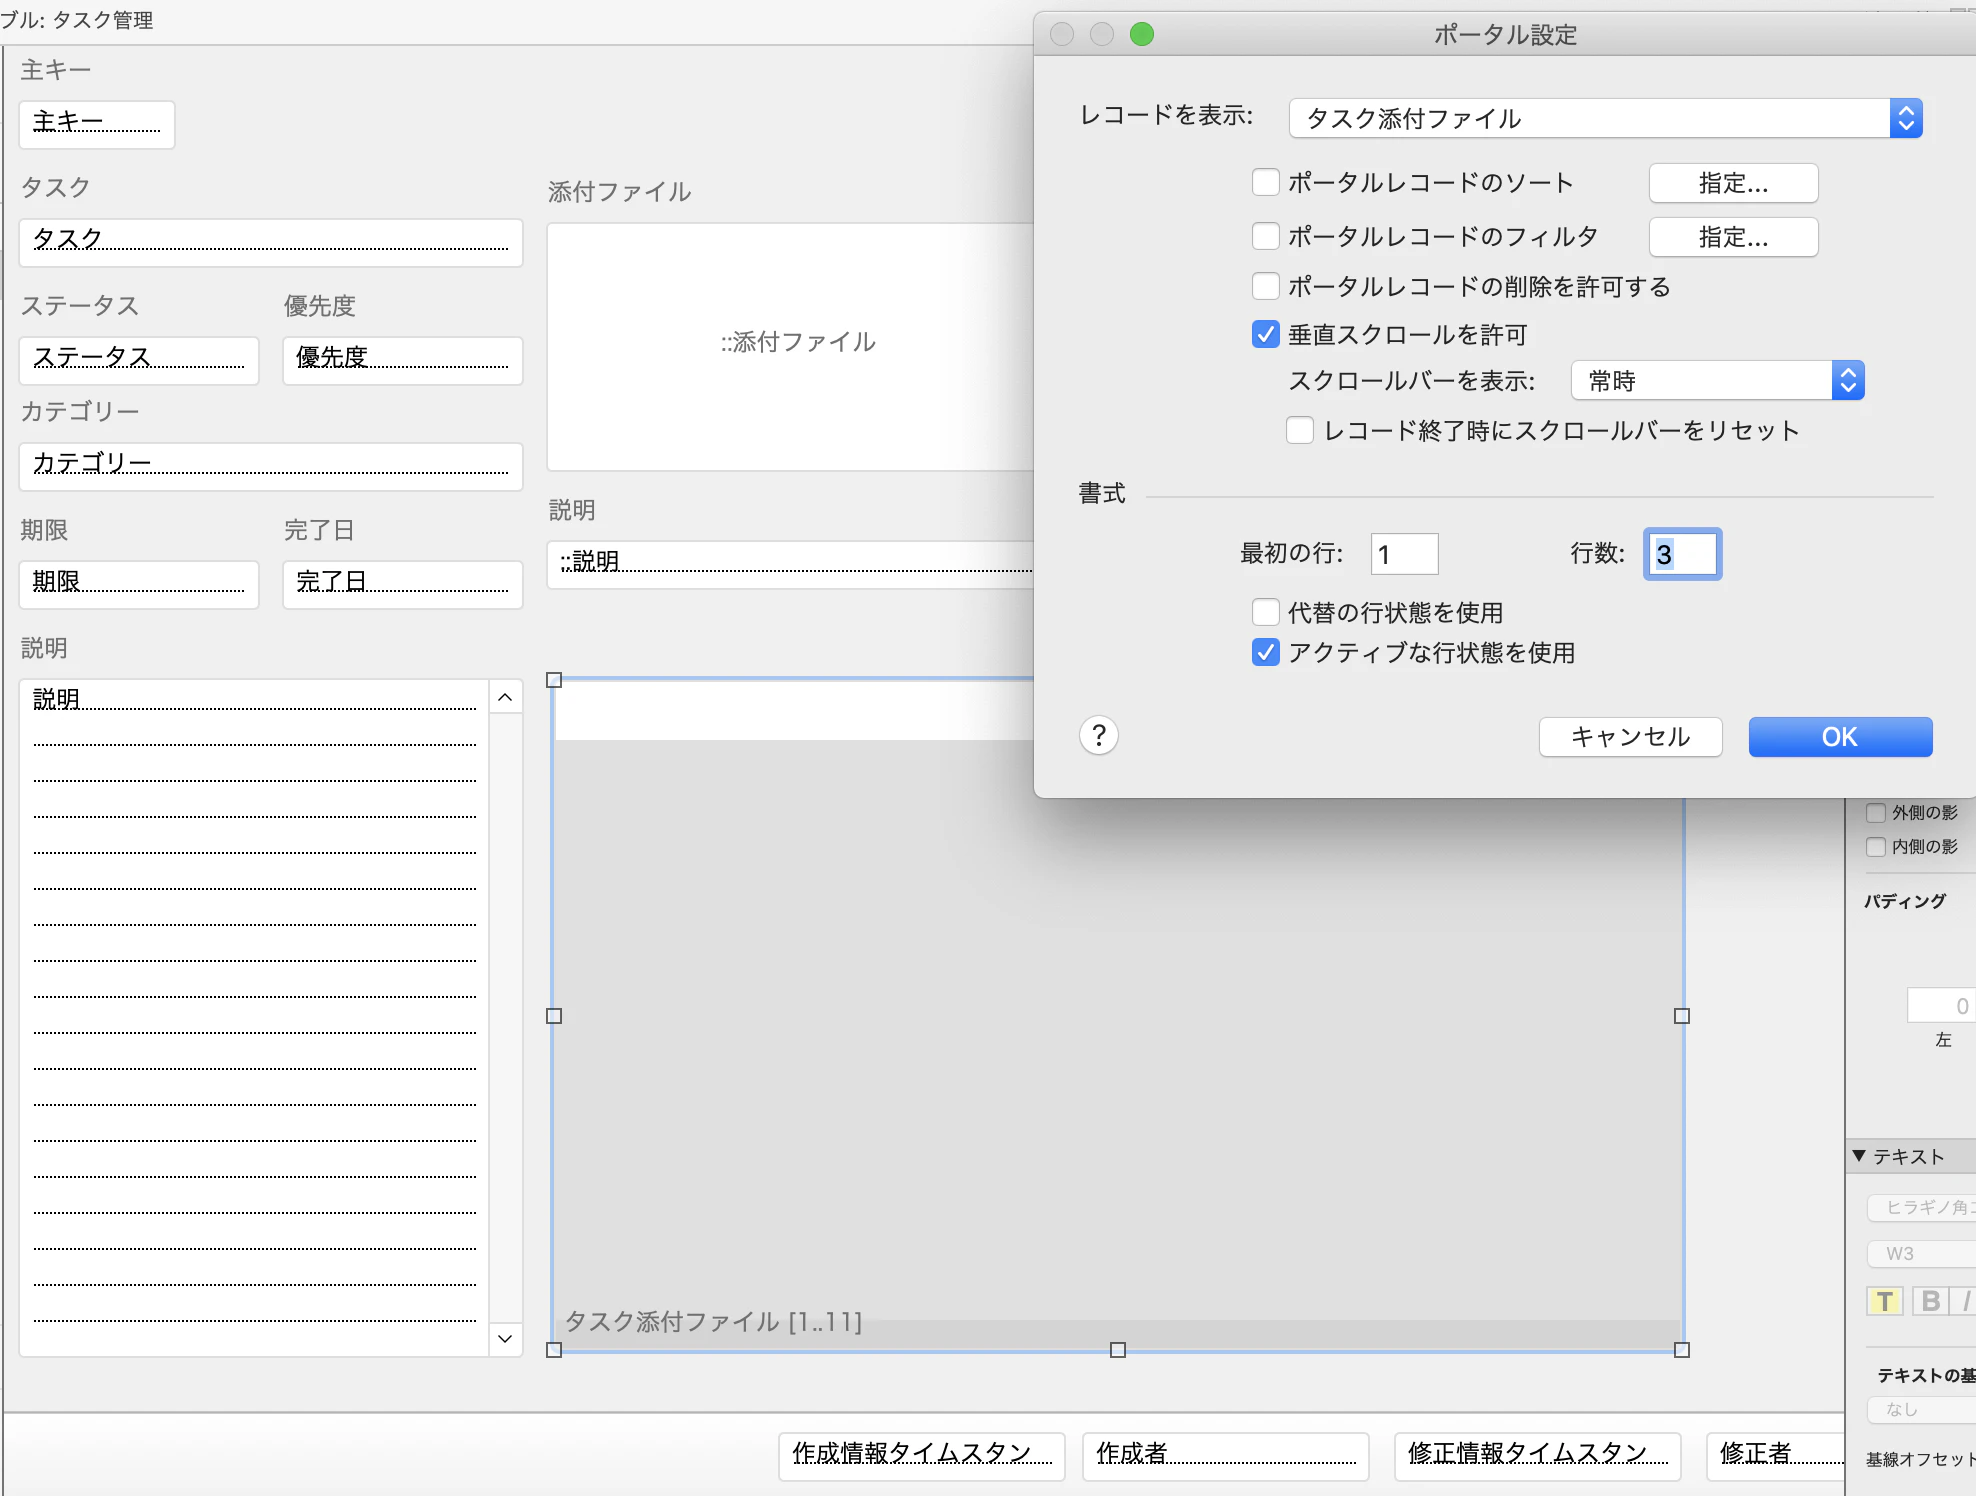Select the 優先度 field on layout

pyautogui.click(x=403, y=361)
